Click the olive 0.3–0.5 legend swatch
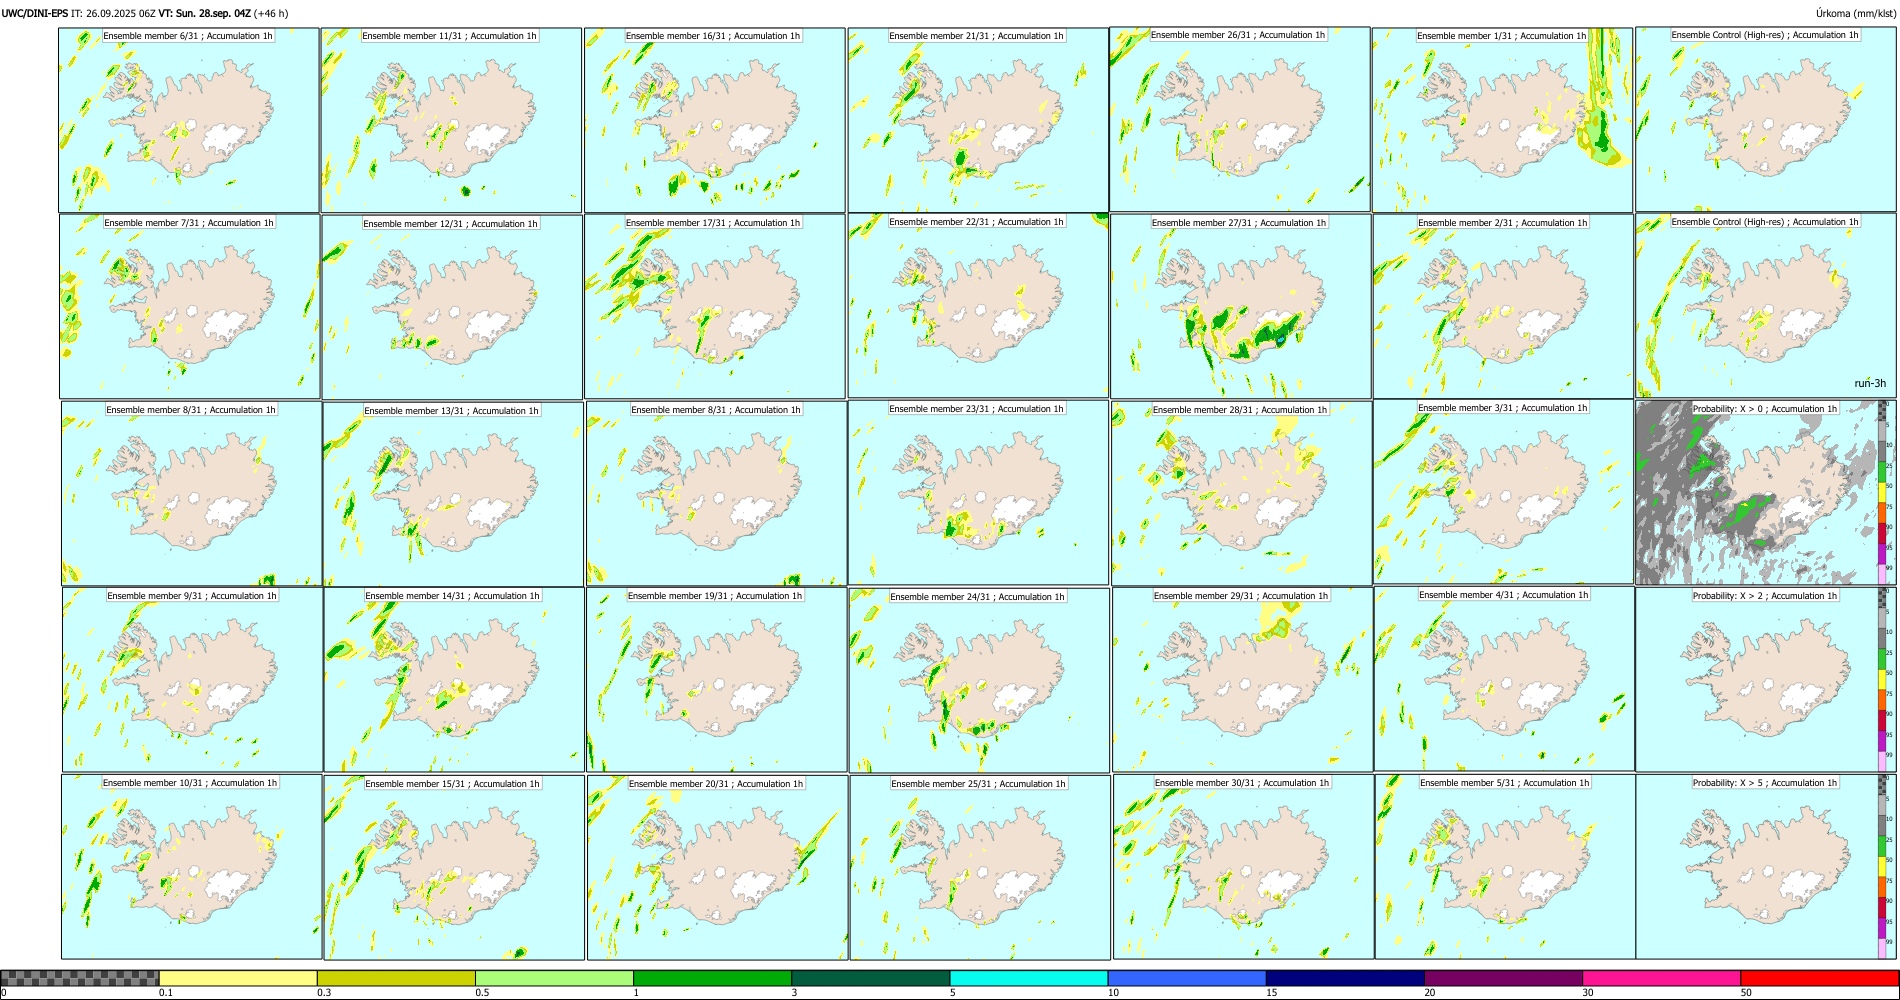Image resolution: width=1900 pixels, height=1000 pixels. click(396, 978)
